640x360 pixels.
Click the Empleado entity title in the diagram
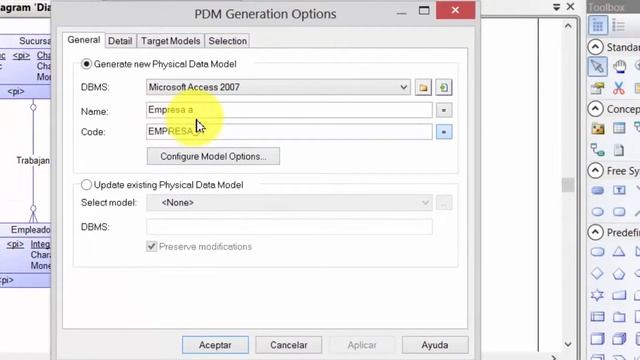tap(31, 230)
